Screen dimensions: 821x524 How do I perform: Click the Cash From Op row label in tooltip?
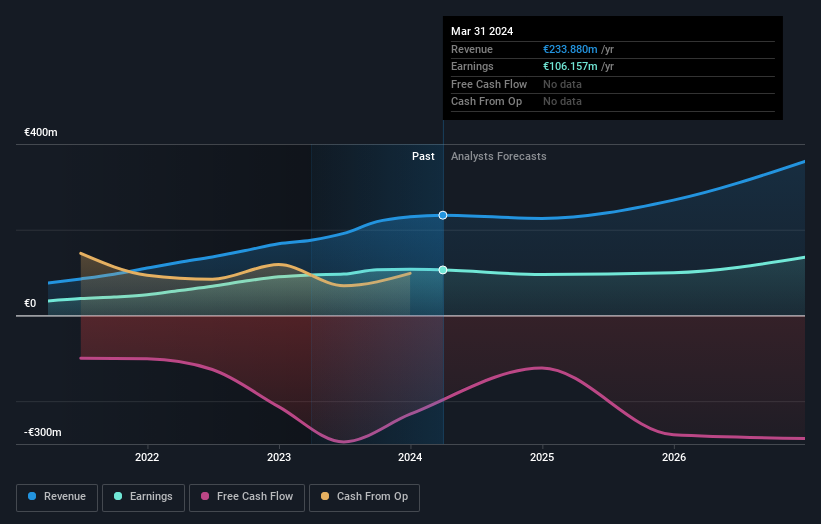coord(486,102)
